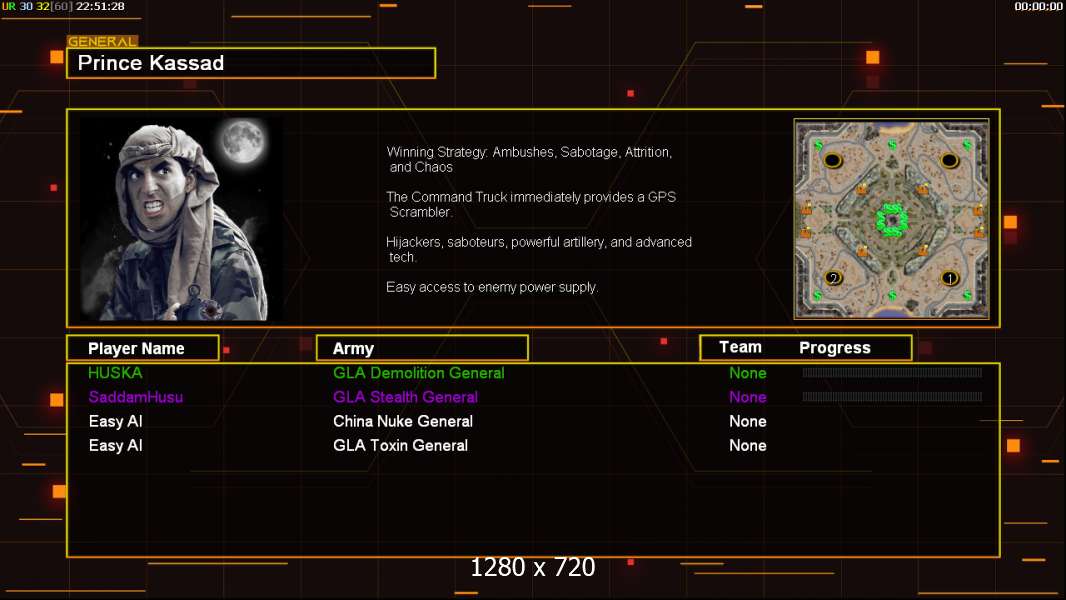Click HUSKA's loading progress bar
This screenshot has height=600, width=1066.
892,372
